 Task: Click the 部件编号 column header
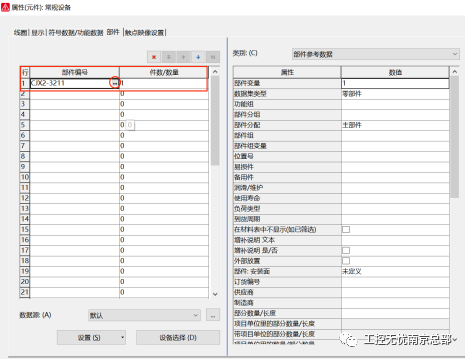(75, 72)
